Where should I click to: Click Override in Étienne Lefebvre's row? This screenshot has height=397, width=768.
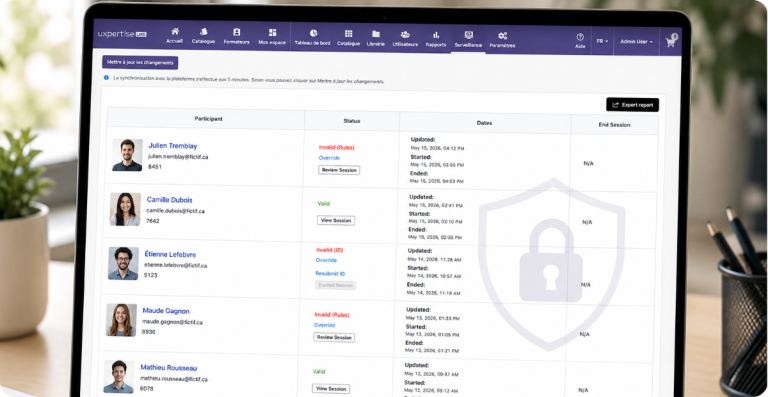tap(326, 260)
